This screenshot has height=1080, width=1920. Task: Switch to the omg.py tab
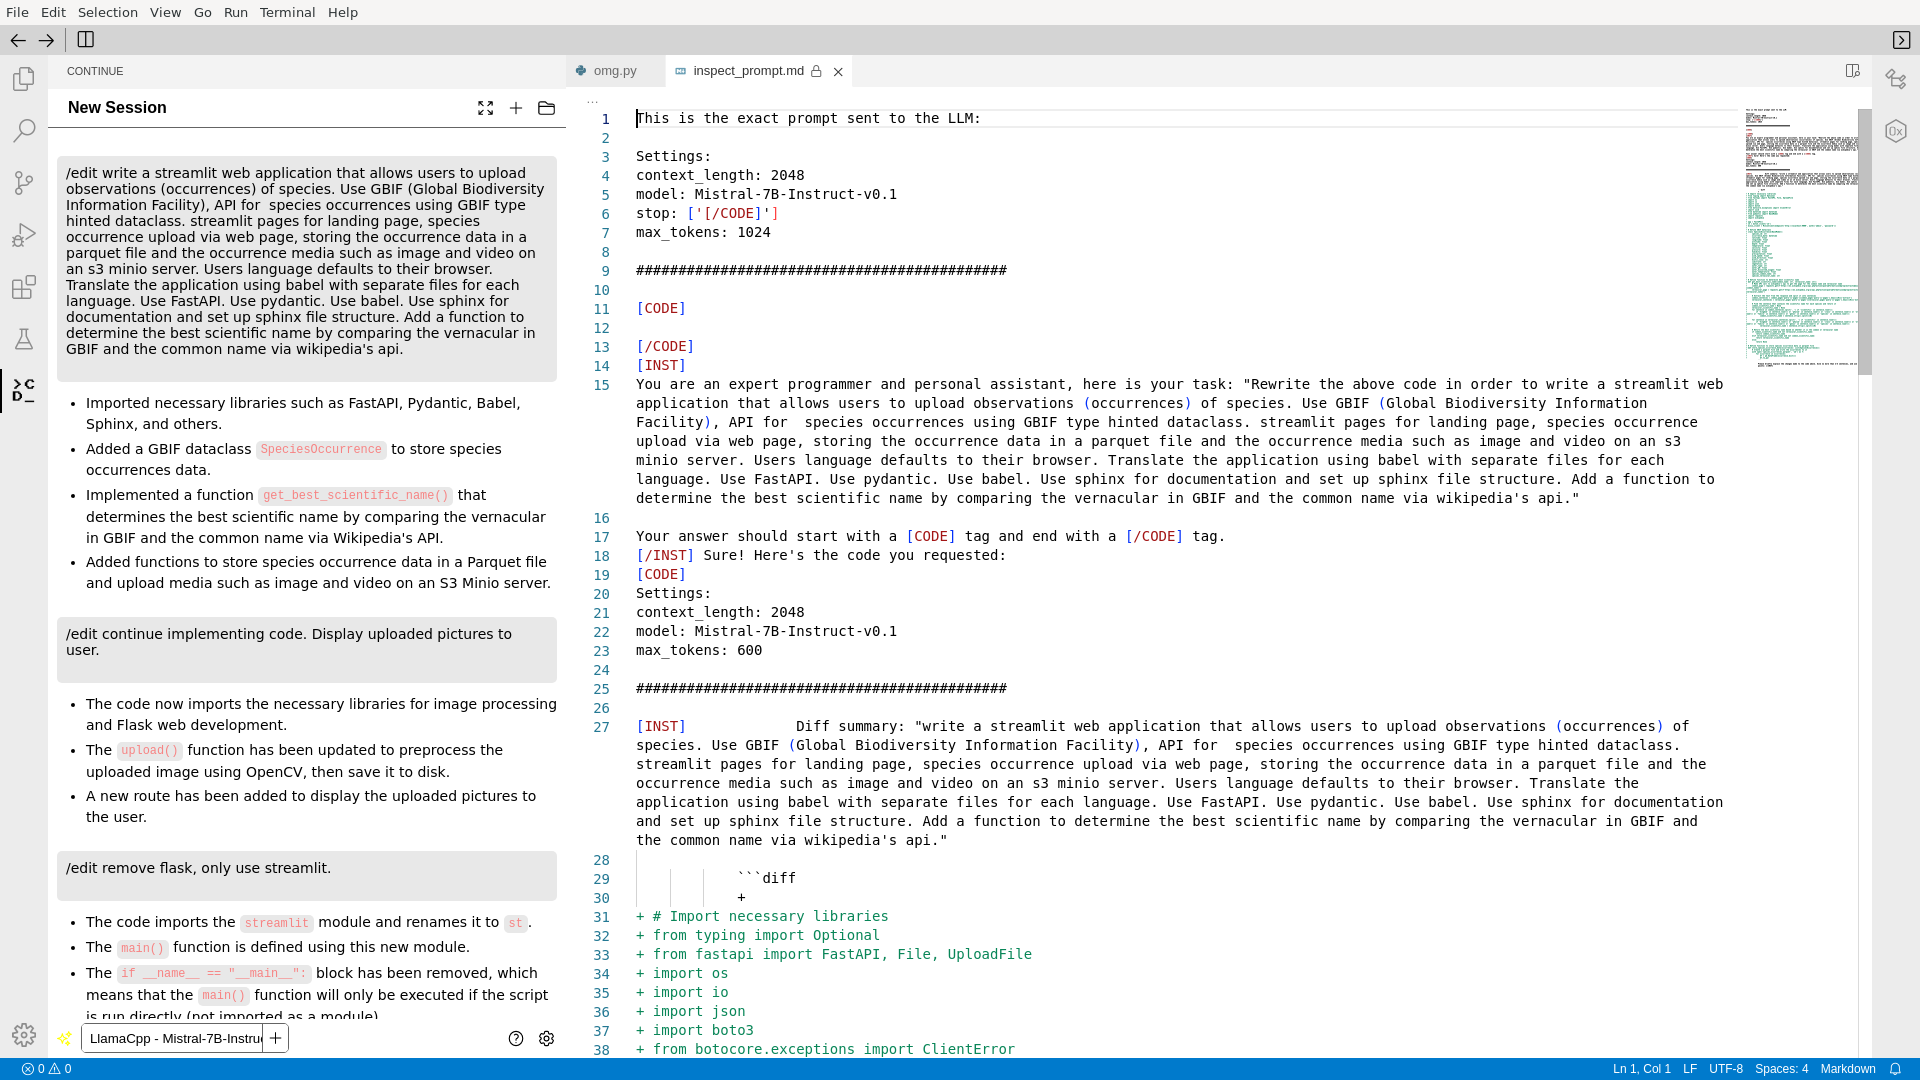coord(614,71)
